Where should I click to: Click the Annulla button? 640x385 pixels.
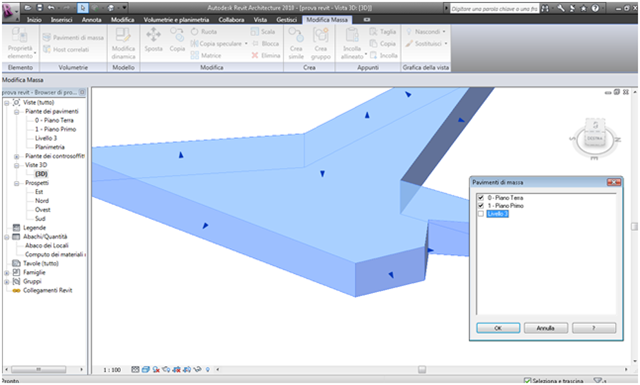546,328
